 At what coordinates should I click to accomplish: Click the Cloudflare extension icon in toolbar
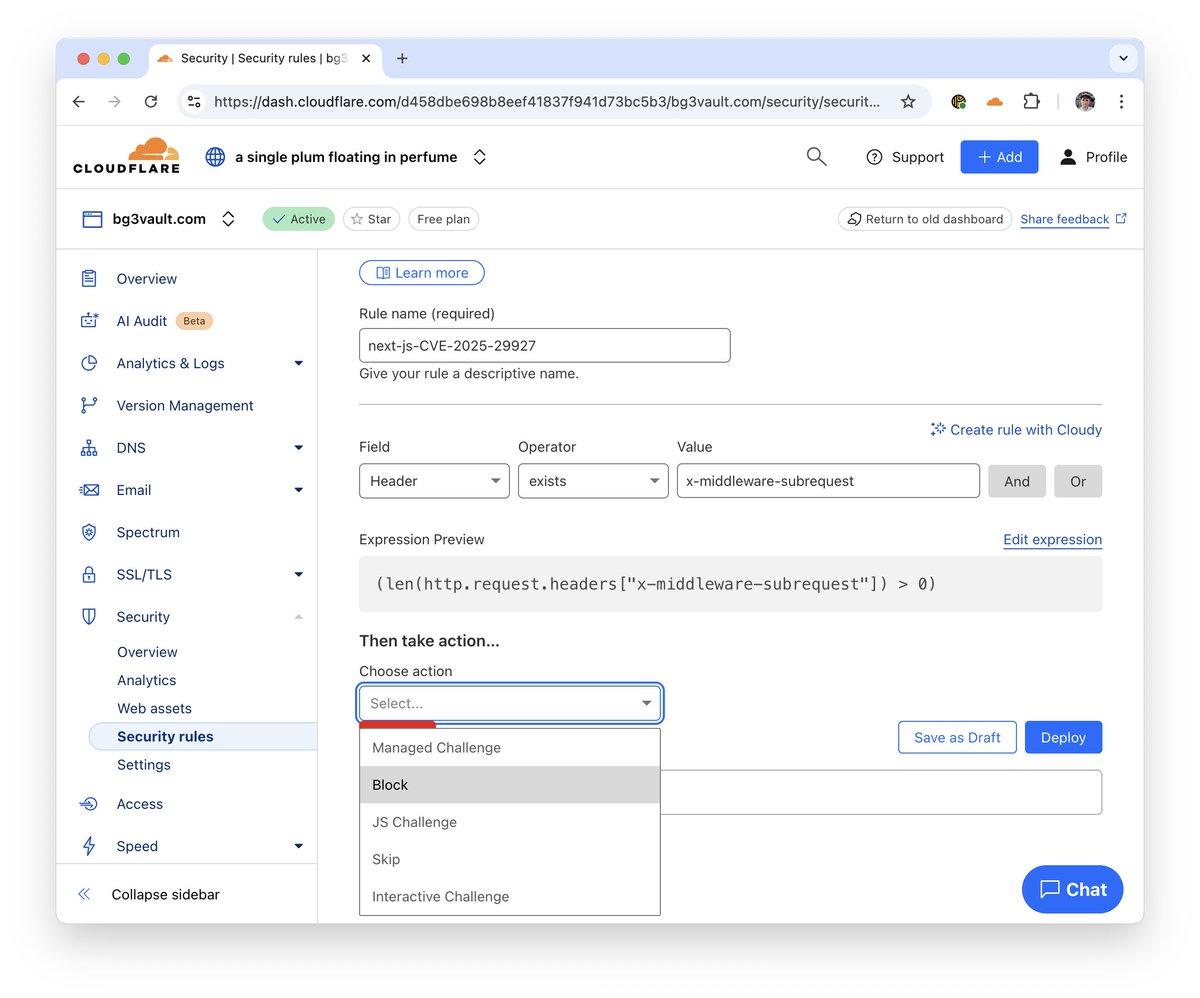point(994,101)
